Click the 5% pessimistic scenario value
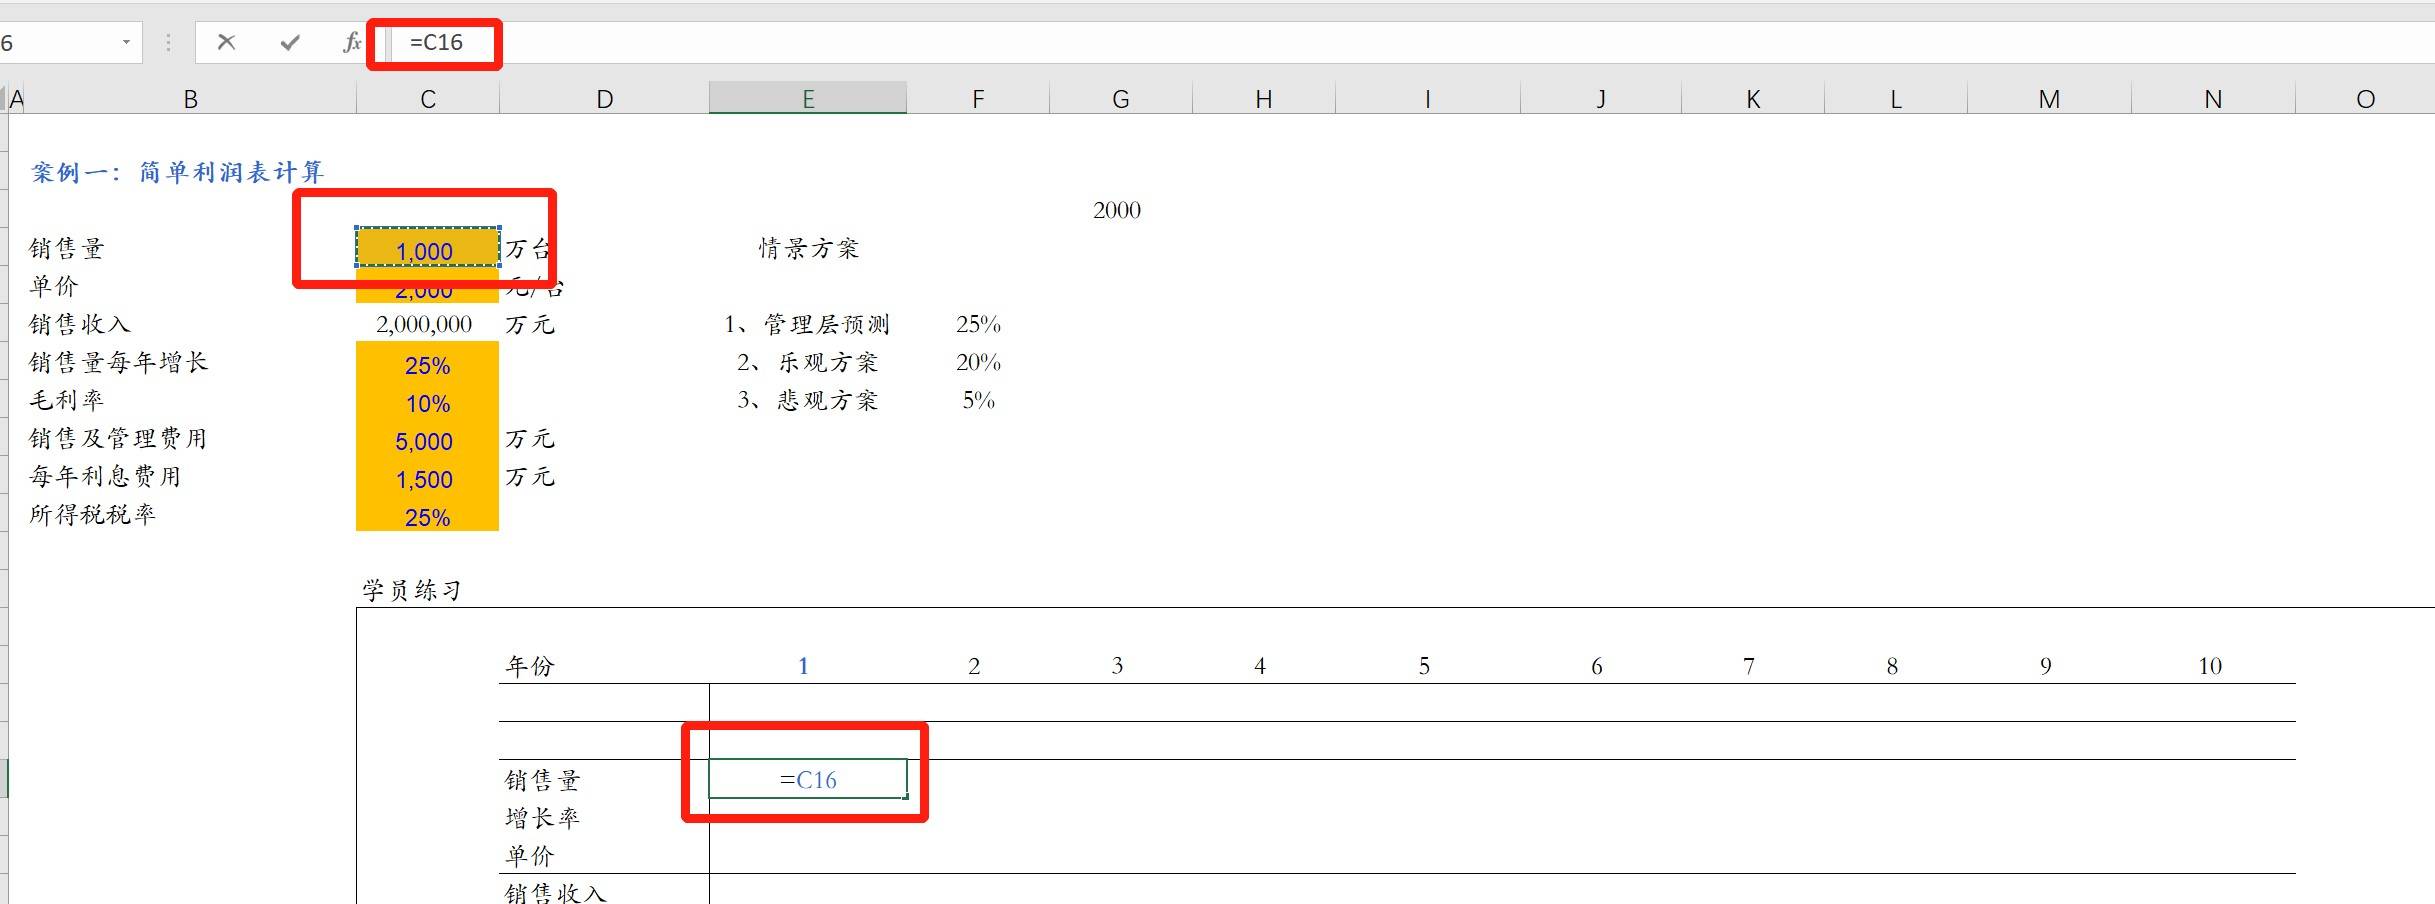Image resolution: width=2435 pixels, height=904 pixels. [978, 400]
